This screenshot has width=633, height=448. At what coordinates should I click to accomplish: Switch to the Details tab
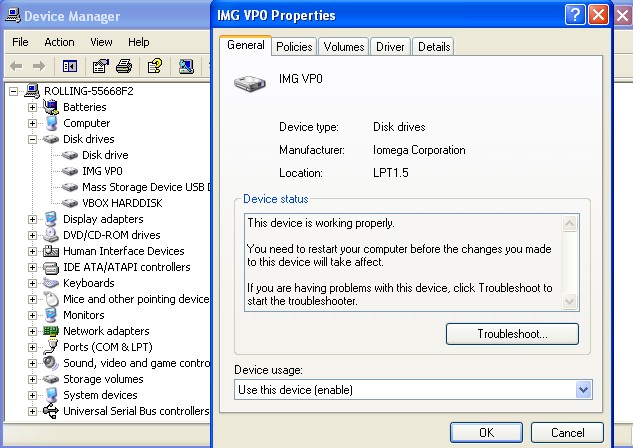[434, 47]
